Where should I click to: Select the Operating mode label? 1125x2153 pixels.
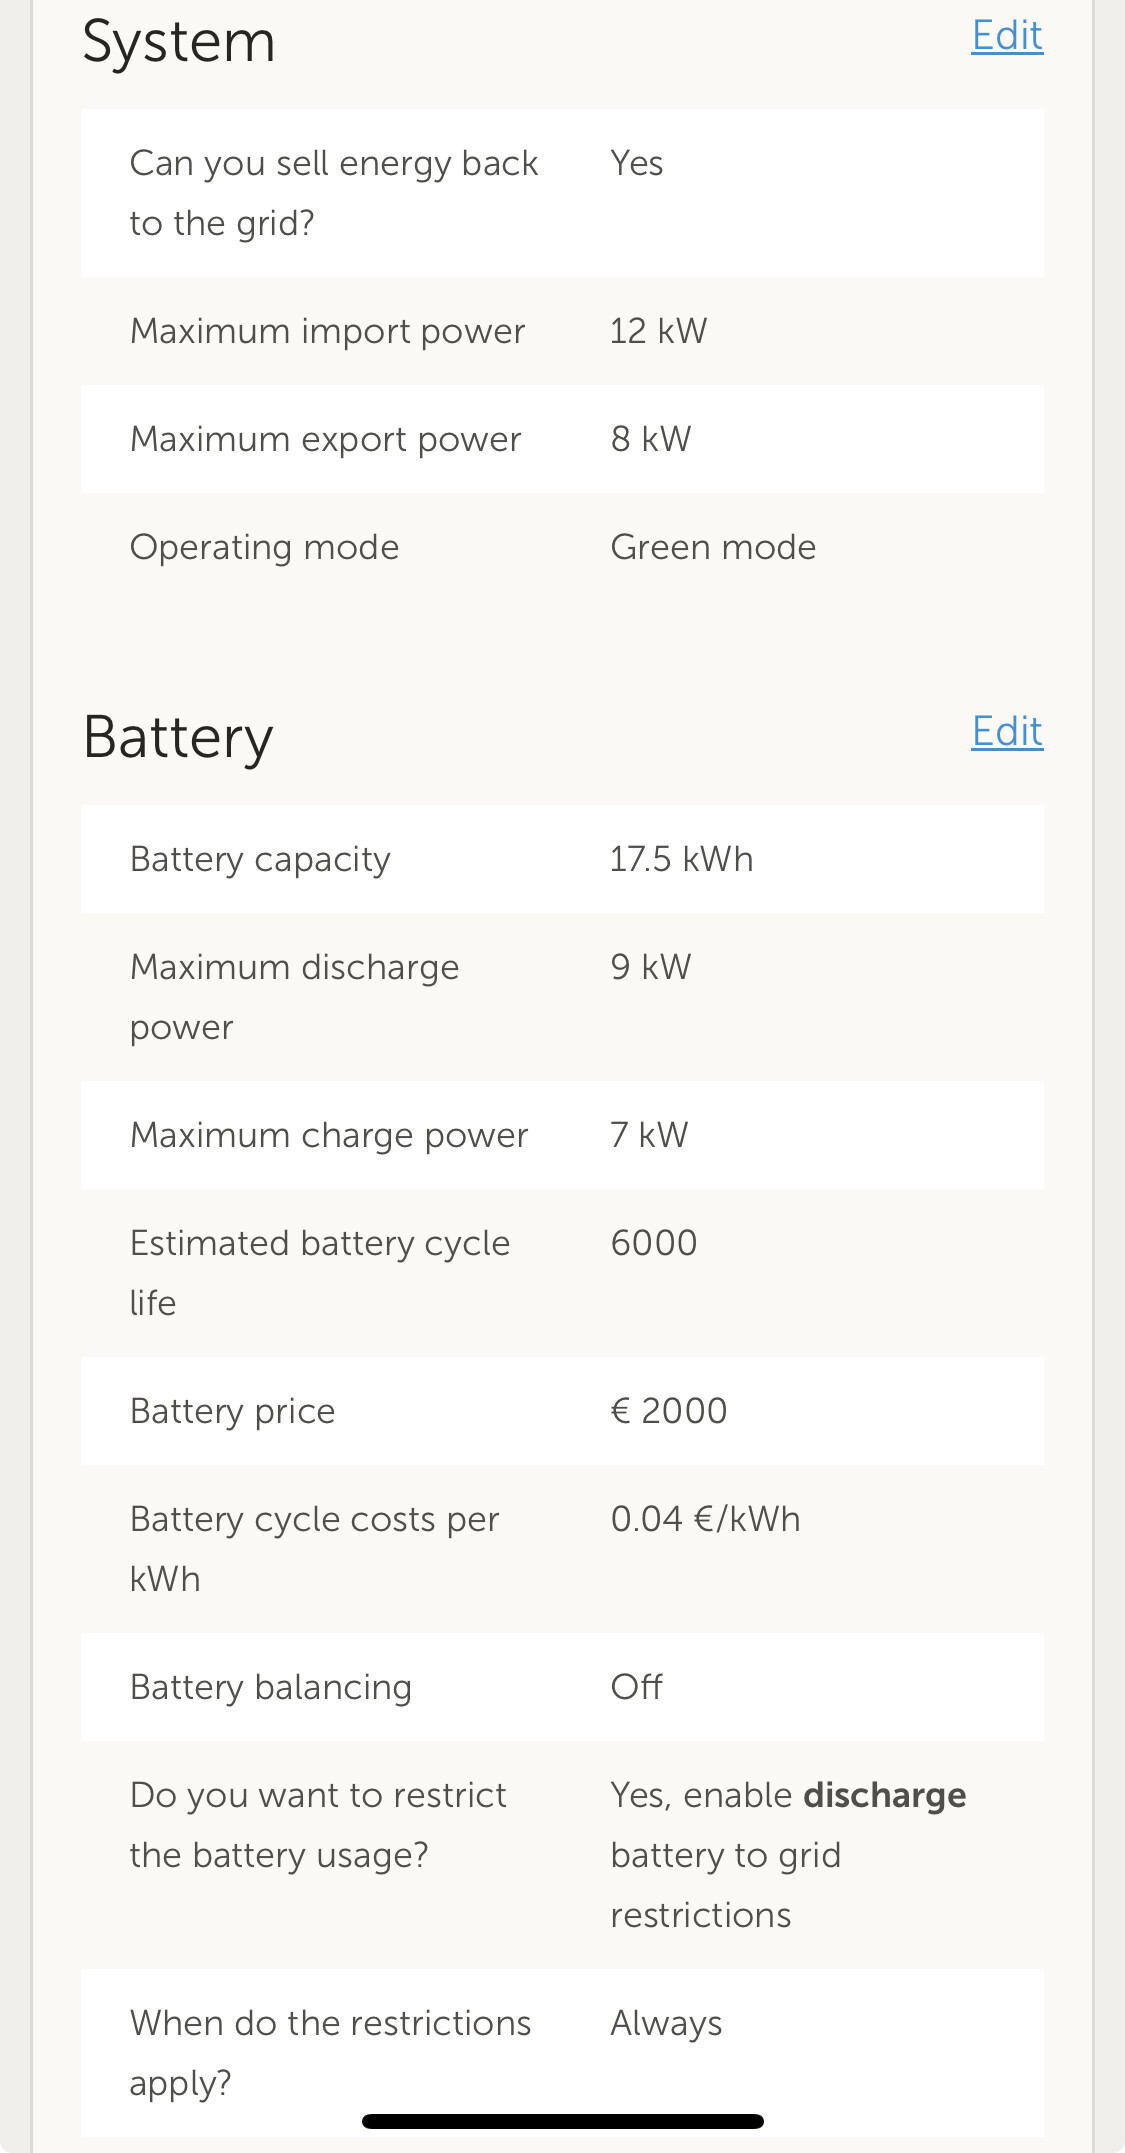[x=265, y=547]
